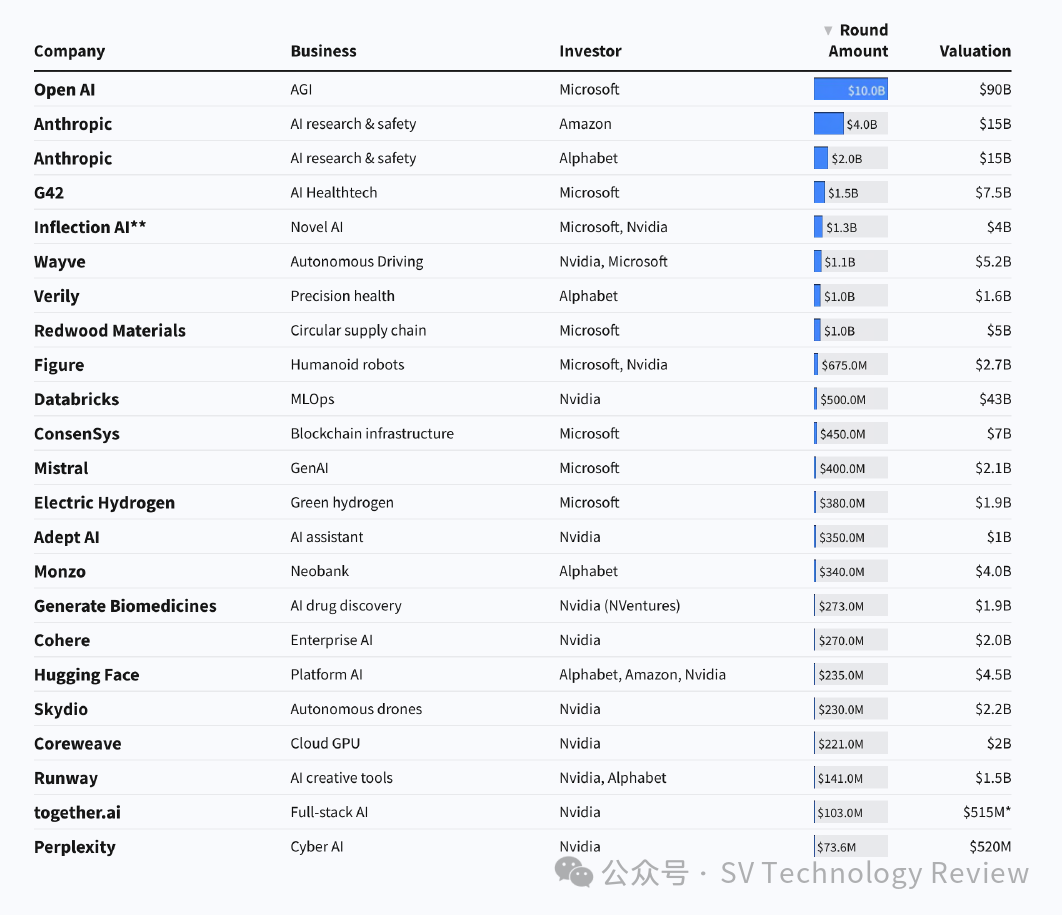Image resolution: width=1062 pixels, height=915 pixels.
Task: Click the Monzo company name
Action: pos(60,572)
